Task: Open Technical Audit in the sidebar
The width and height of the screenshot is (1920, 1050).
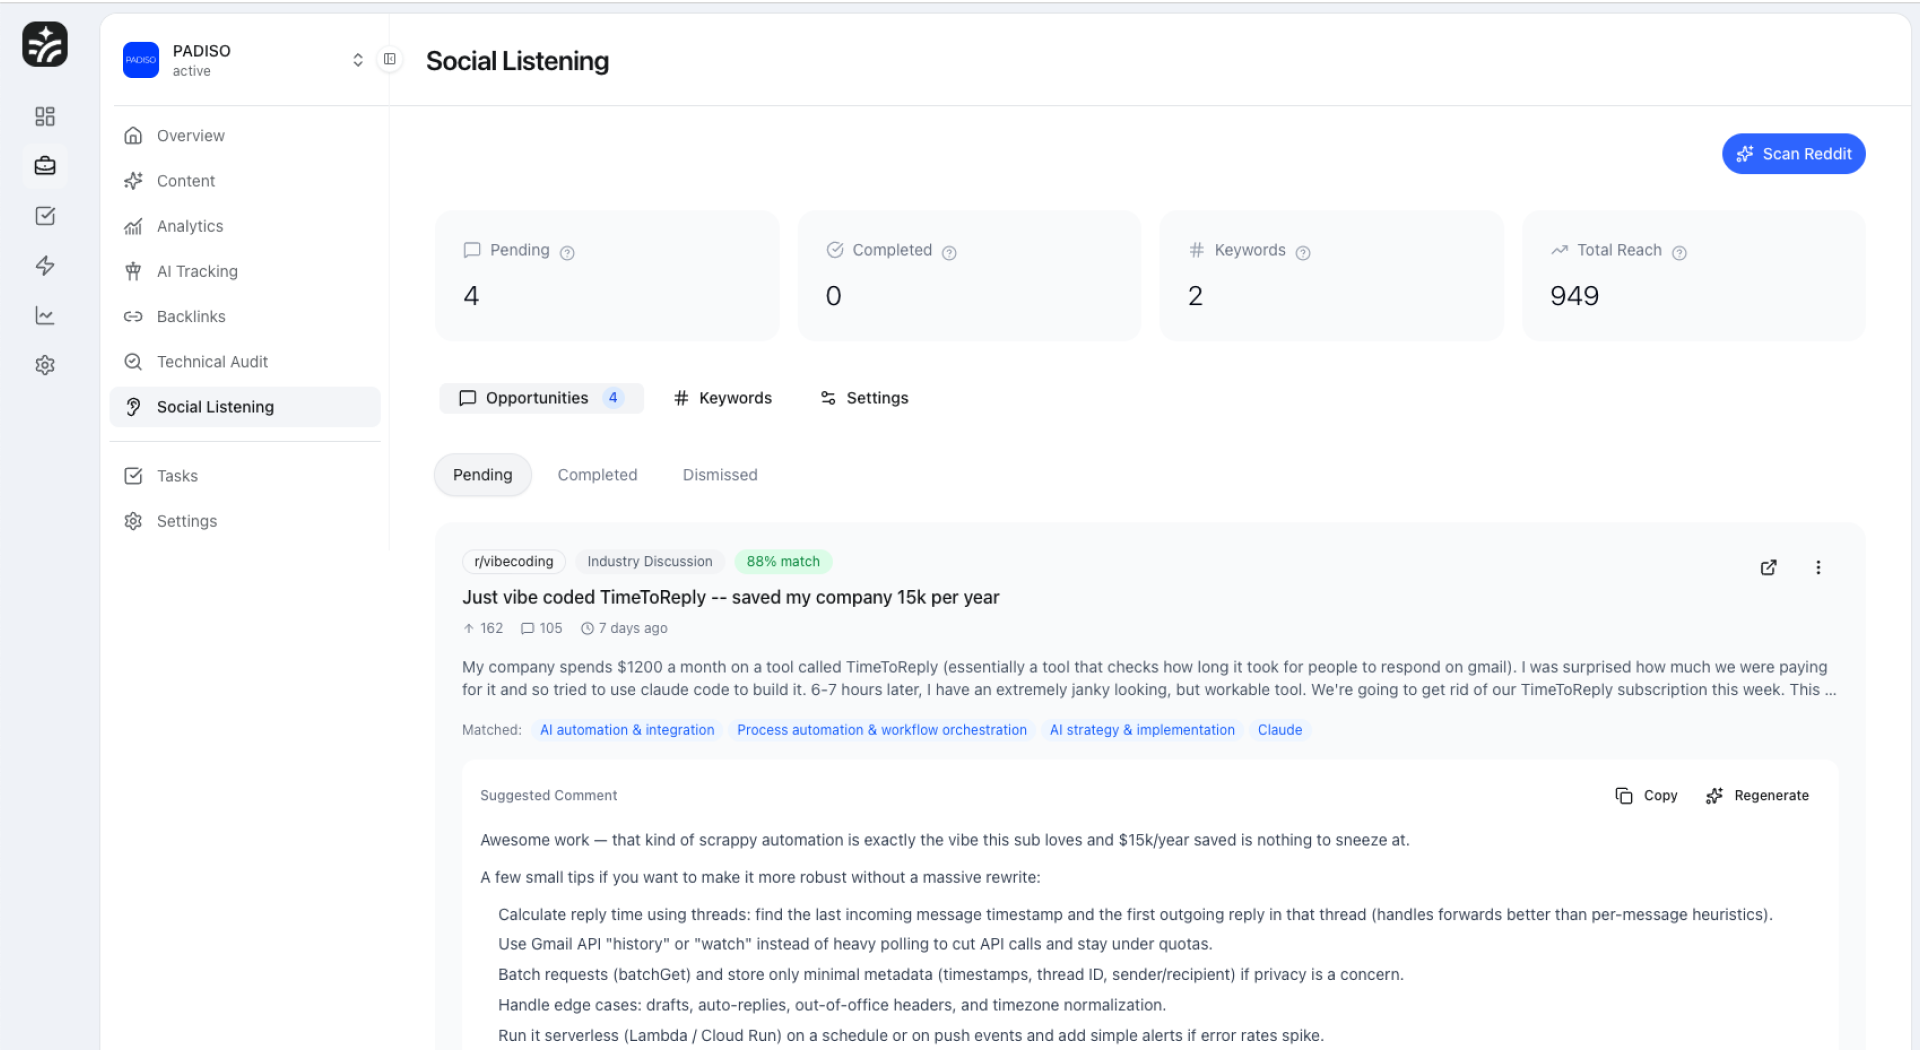Action: point(245,362)
